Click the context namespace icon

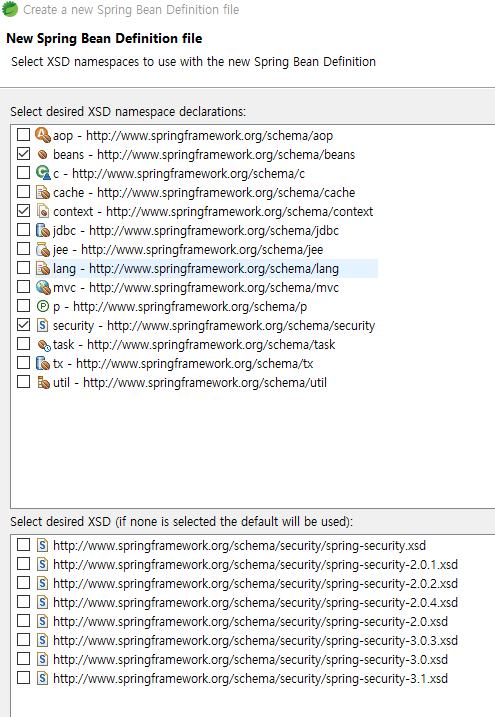tap(43, 211)
